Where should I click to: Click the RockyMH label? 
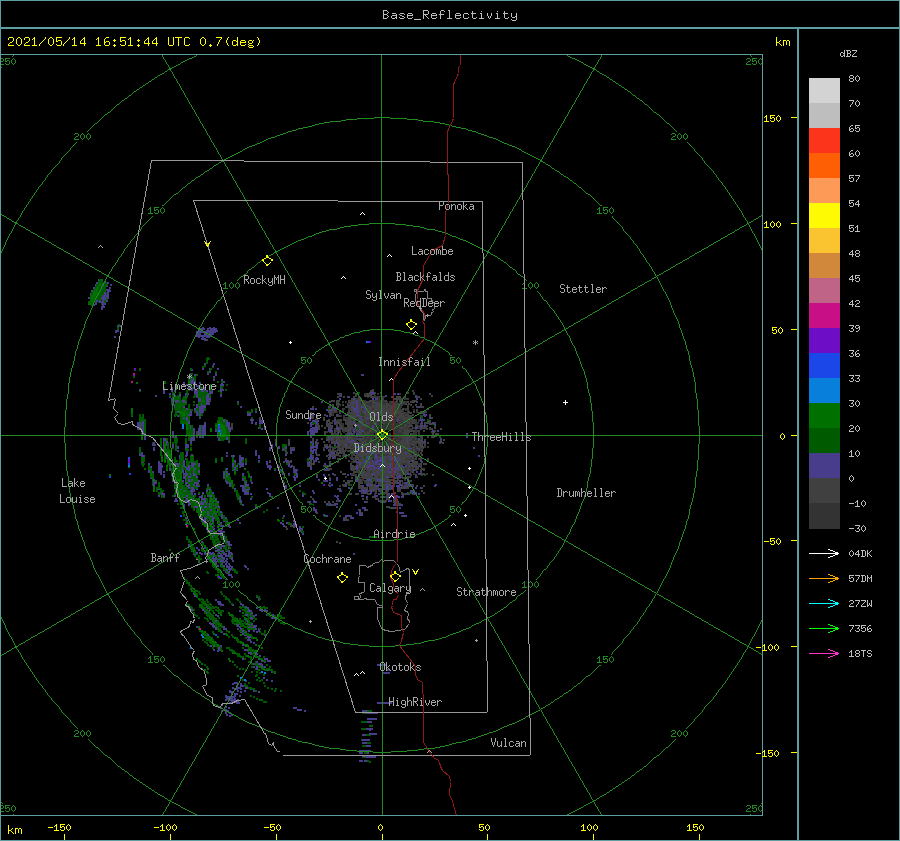(x=263, y=280)
